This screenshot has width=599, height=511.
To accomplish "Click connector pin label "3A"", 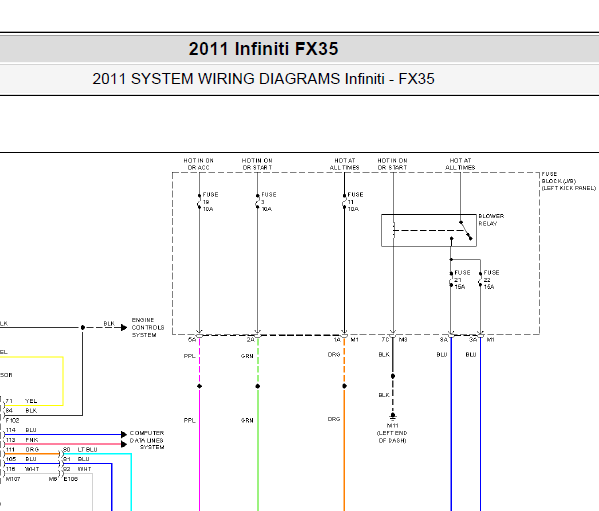I will [473, 340].
